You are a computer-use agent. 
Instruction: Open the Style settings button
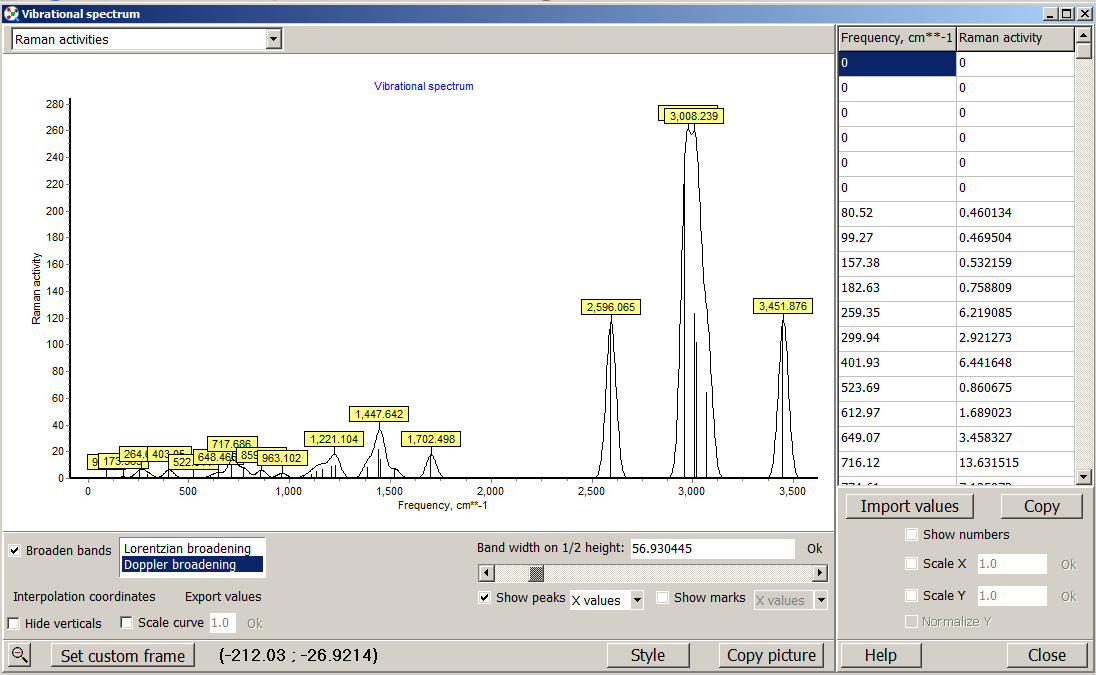tap(648, 655)
